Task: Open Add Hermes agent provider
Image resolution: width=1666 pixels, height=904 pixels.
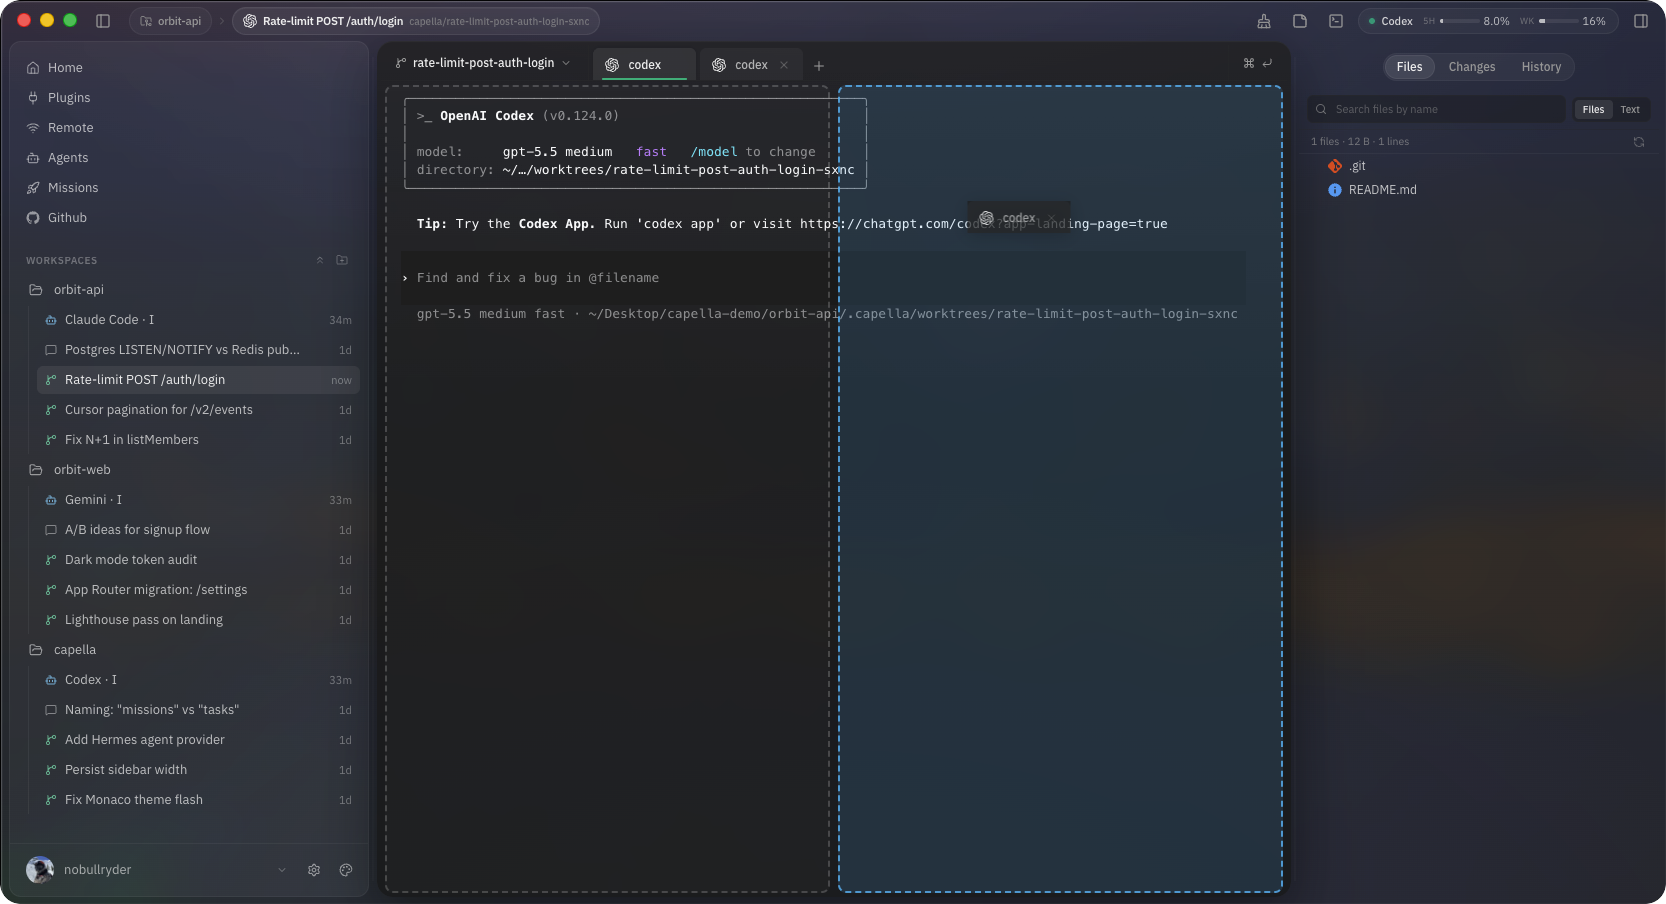Action: point(198,740)
